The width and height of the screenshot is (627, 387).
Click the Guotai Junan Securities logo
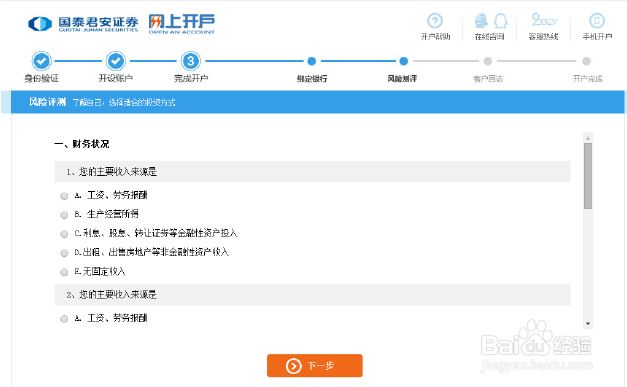(x=83, y=24)
